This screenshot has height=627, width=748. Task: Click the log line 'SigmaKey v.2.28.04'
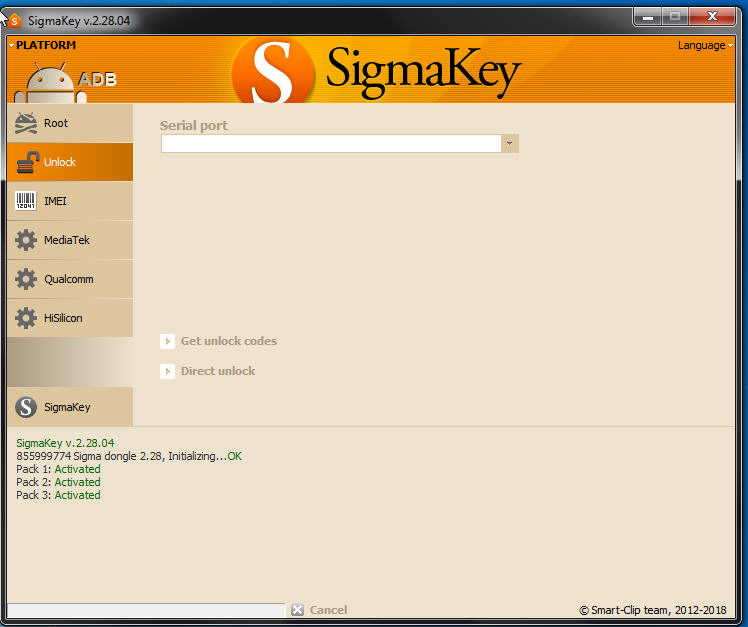pyautogui.click(x=65, y=443)
